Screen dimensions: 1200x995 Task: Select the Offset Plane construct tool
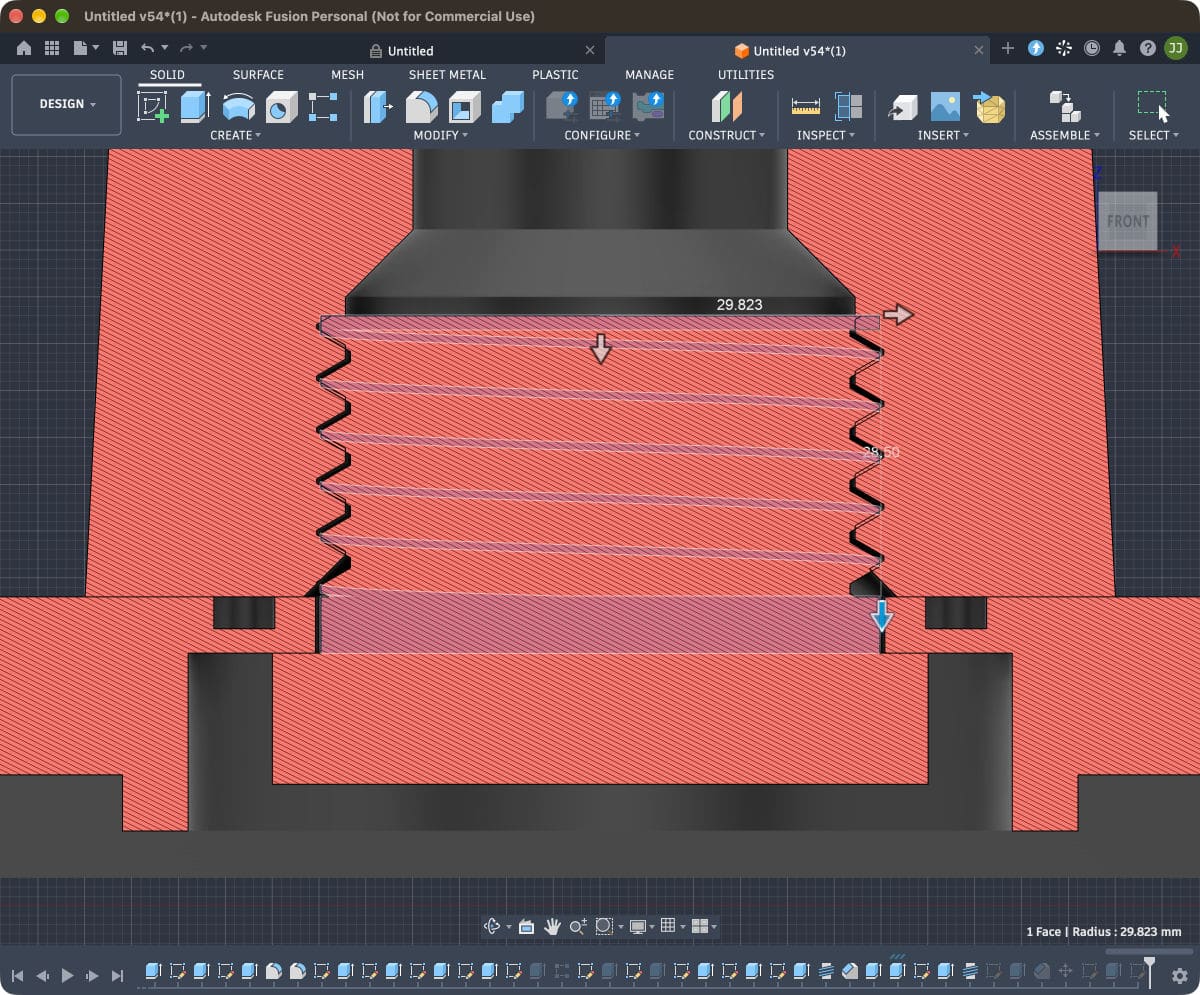coord(727,106)
